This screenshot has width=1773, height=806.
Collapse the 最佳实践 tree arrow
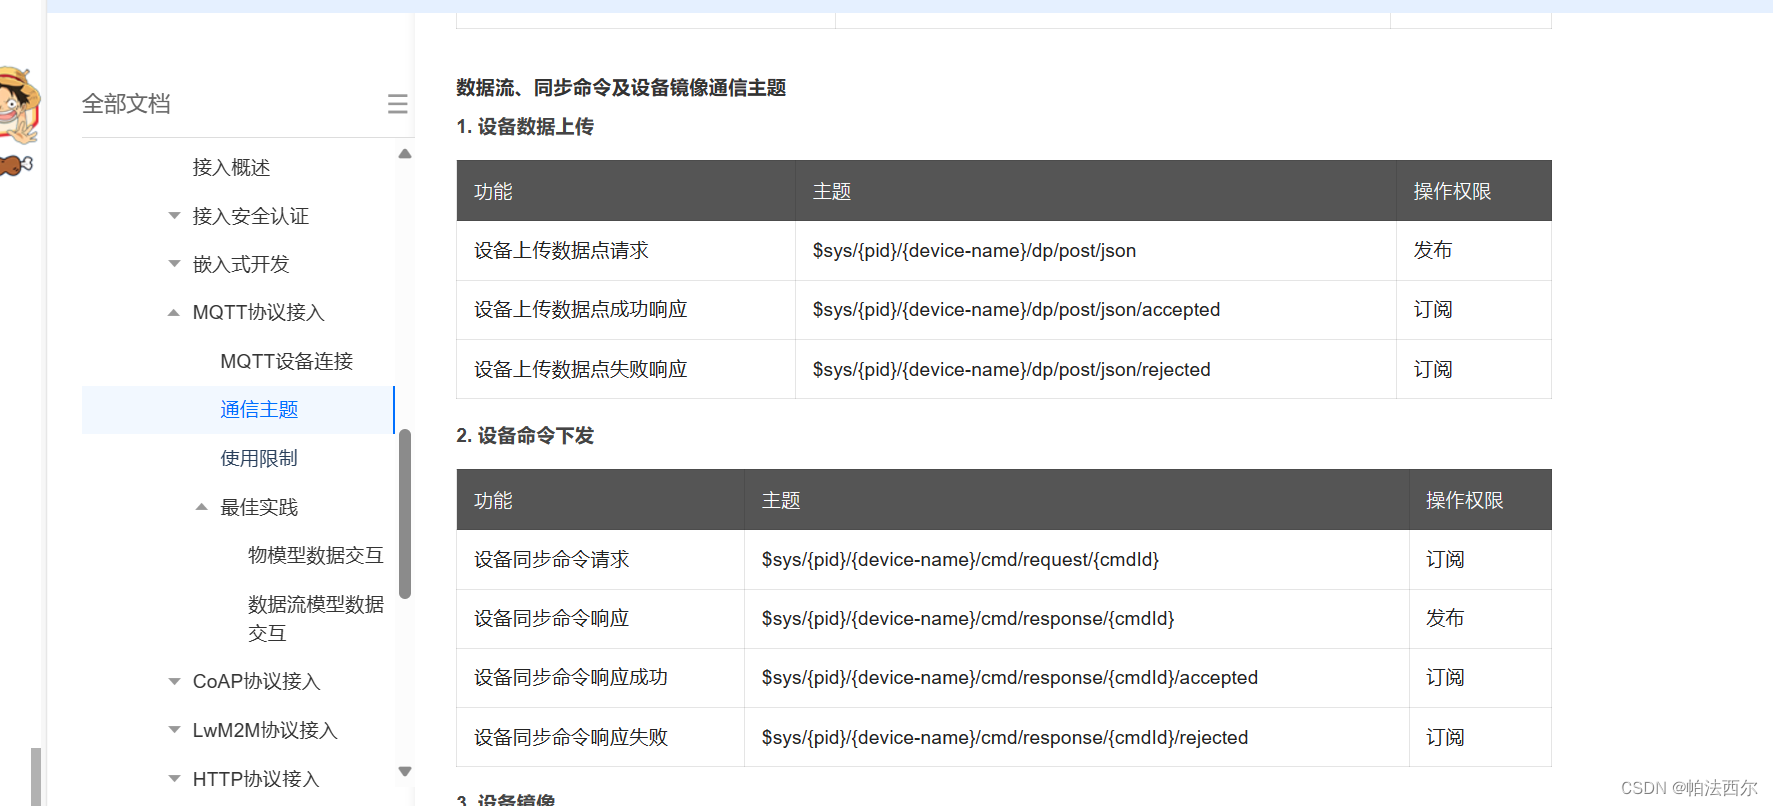point(202,507)
